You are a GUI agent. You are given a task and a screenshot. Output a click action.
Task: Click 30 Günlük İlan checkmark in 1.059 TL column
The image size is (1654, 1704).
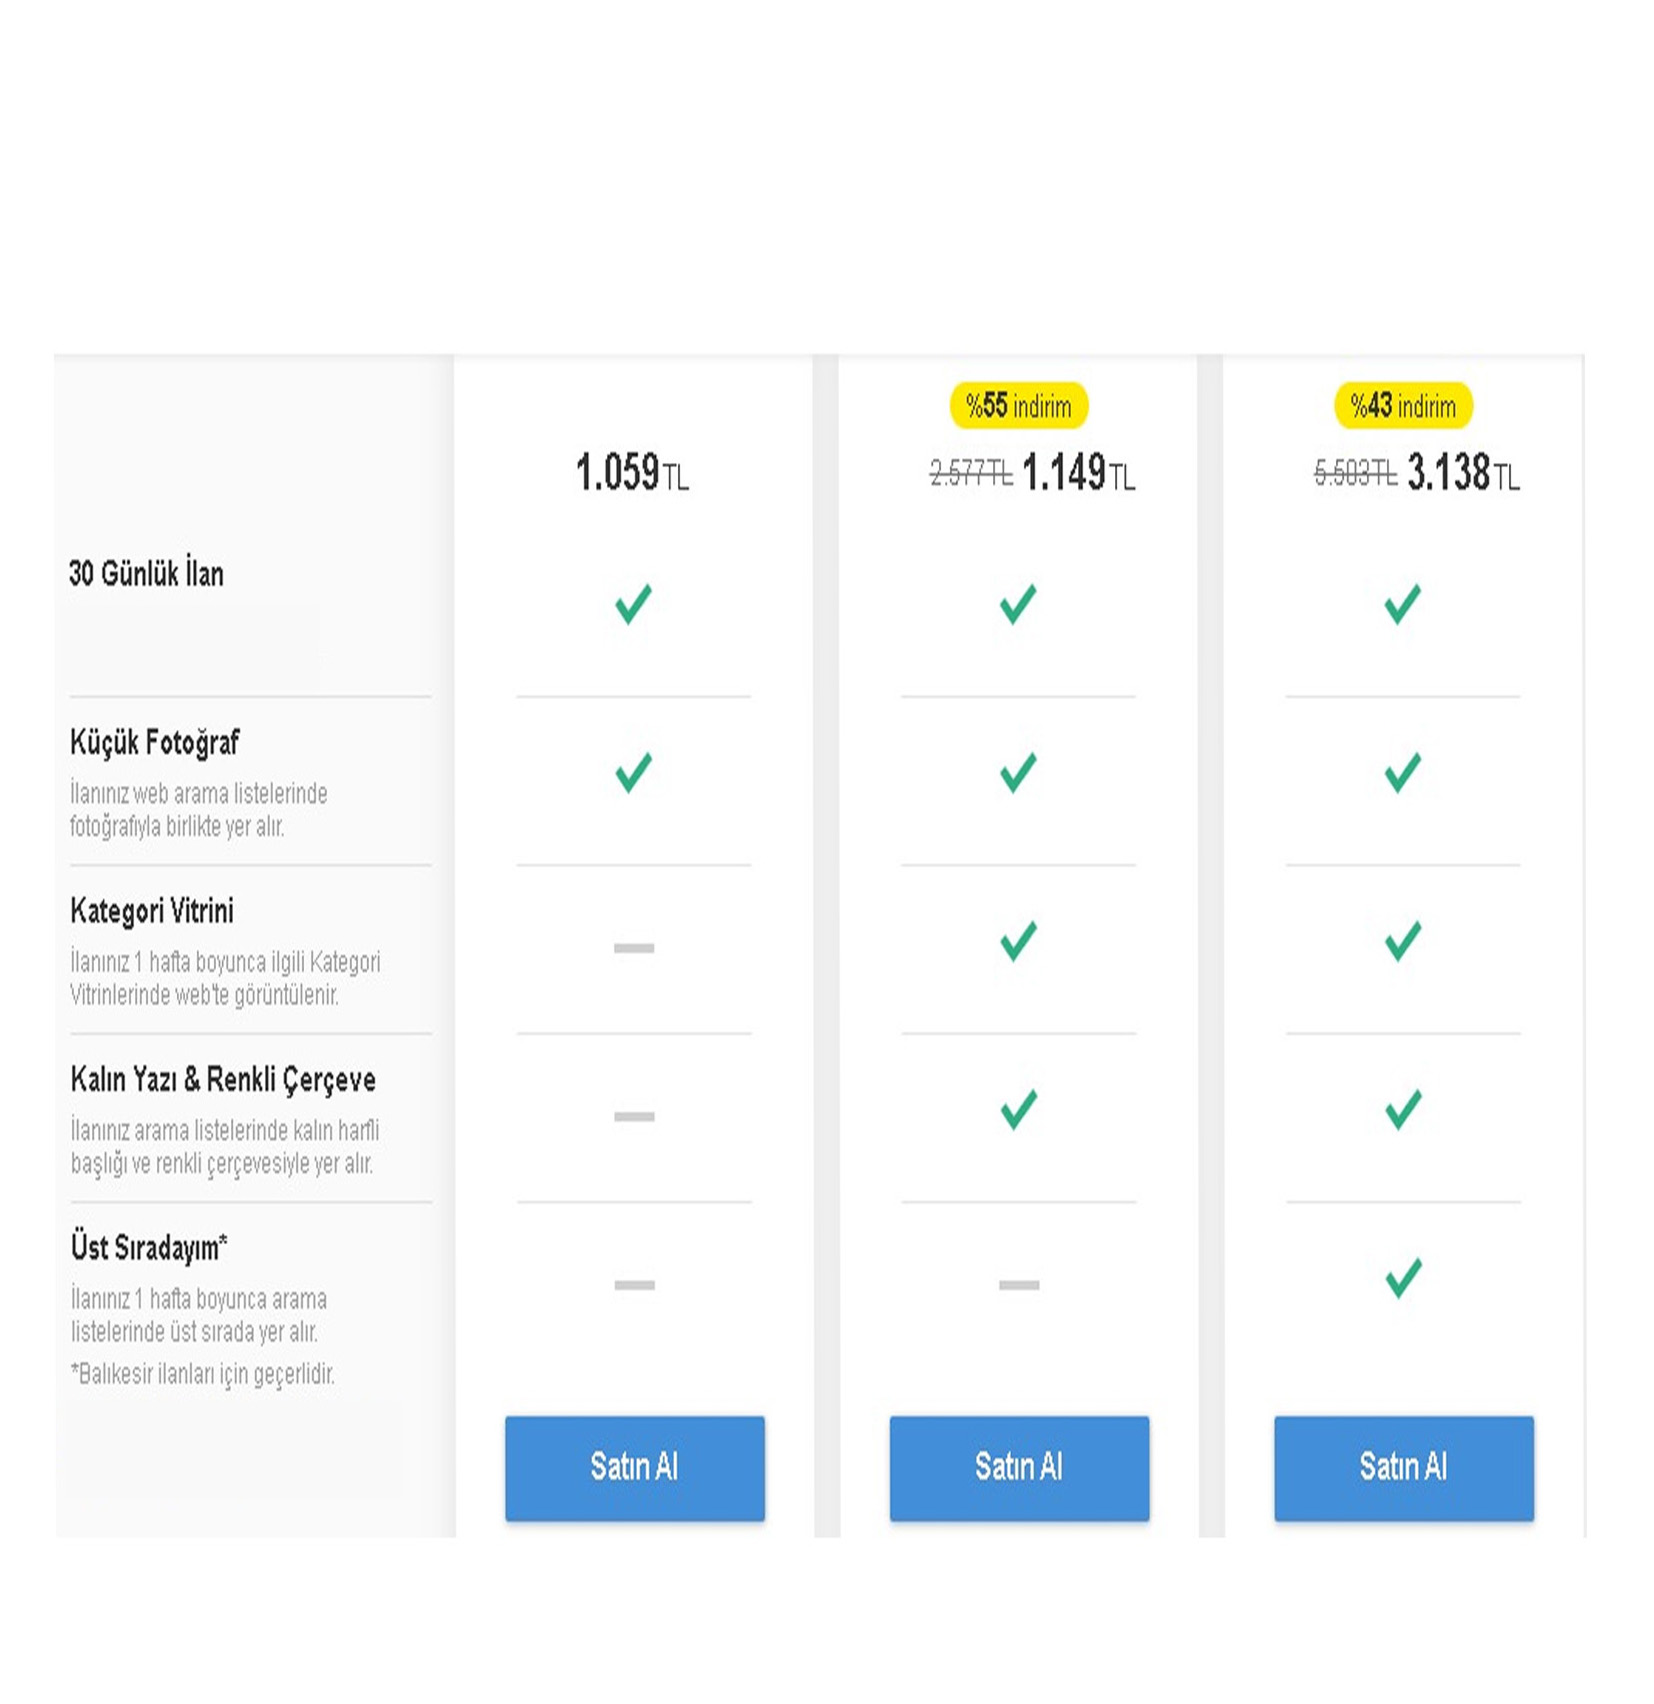coord(633,603)
